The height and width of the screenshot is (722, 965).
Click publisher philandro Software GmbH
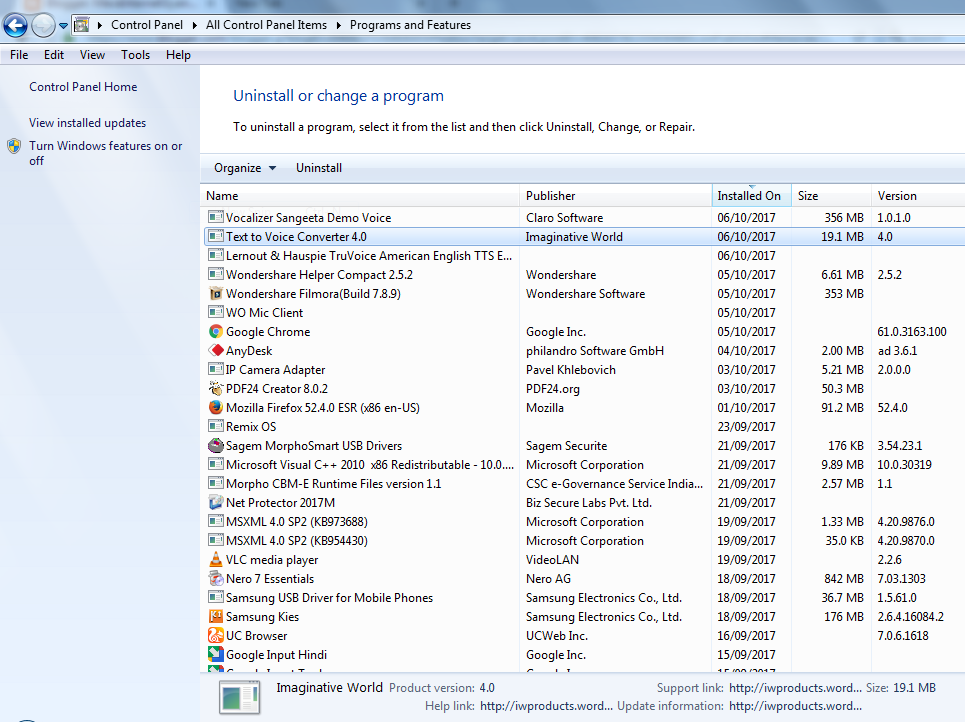595,351
